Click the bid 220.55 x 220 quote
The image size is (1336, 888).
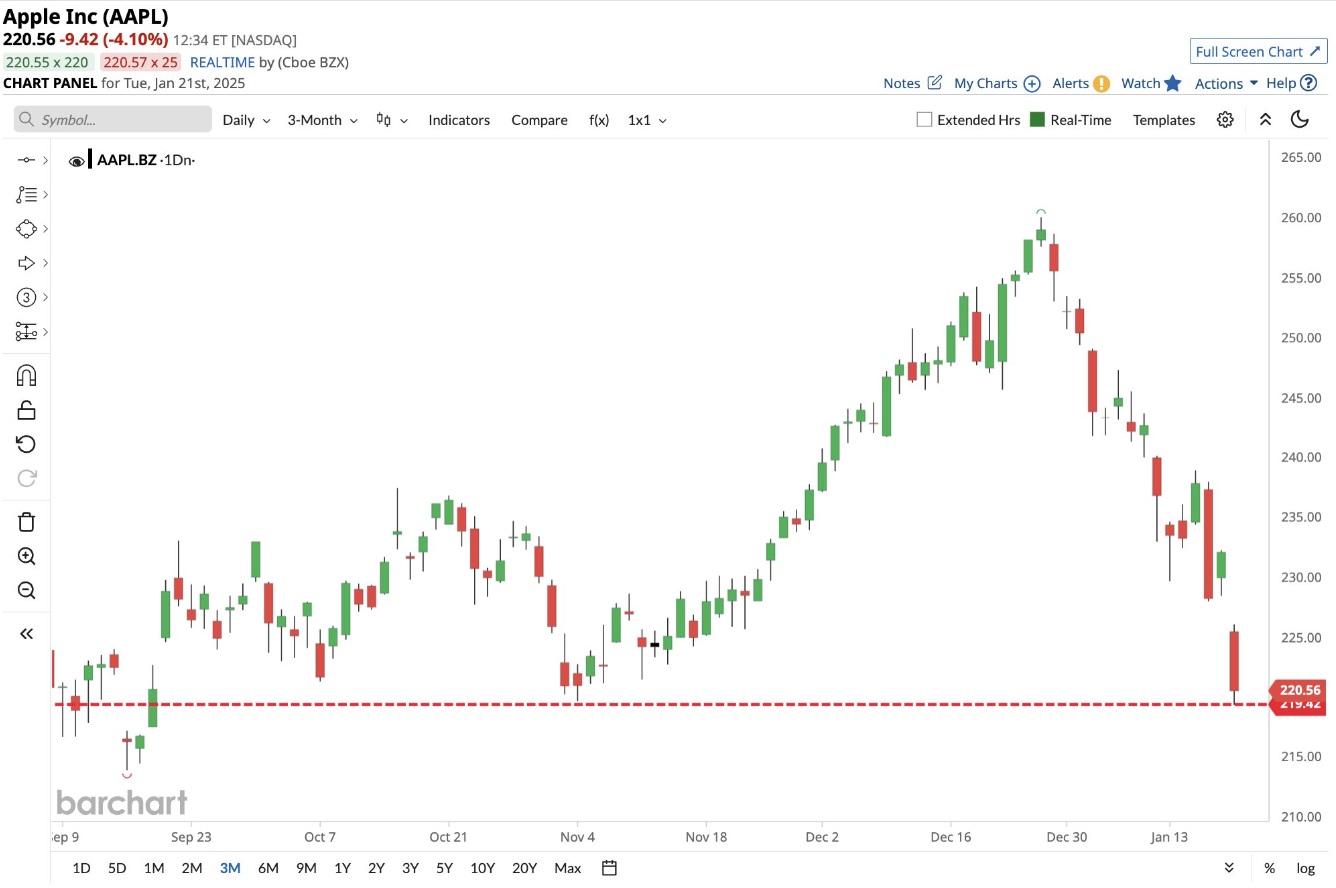coord(47,62)
